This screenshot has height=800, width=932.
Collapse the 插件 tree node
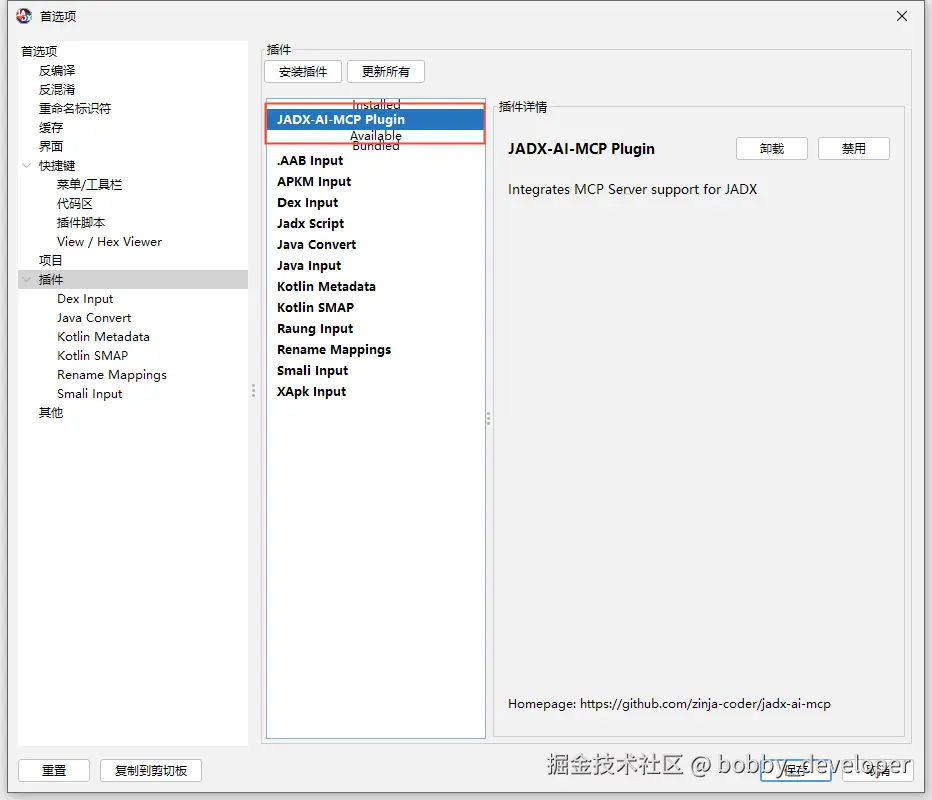pyautogui.click(x=26, y=279)
